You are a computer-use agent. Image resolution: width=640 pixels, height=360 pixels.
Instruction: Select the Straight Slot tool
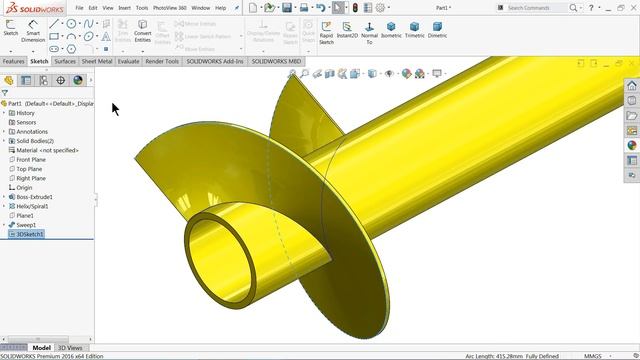[54, 49]
